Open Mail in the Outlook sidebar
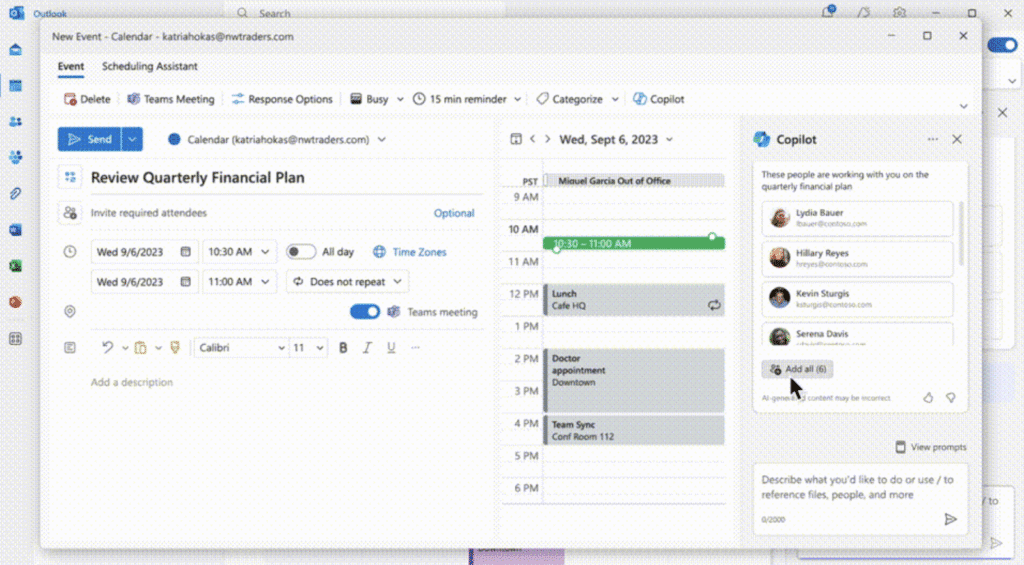The image size is (1024, 565). pos(16,50)
